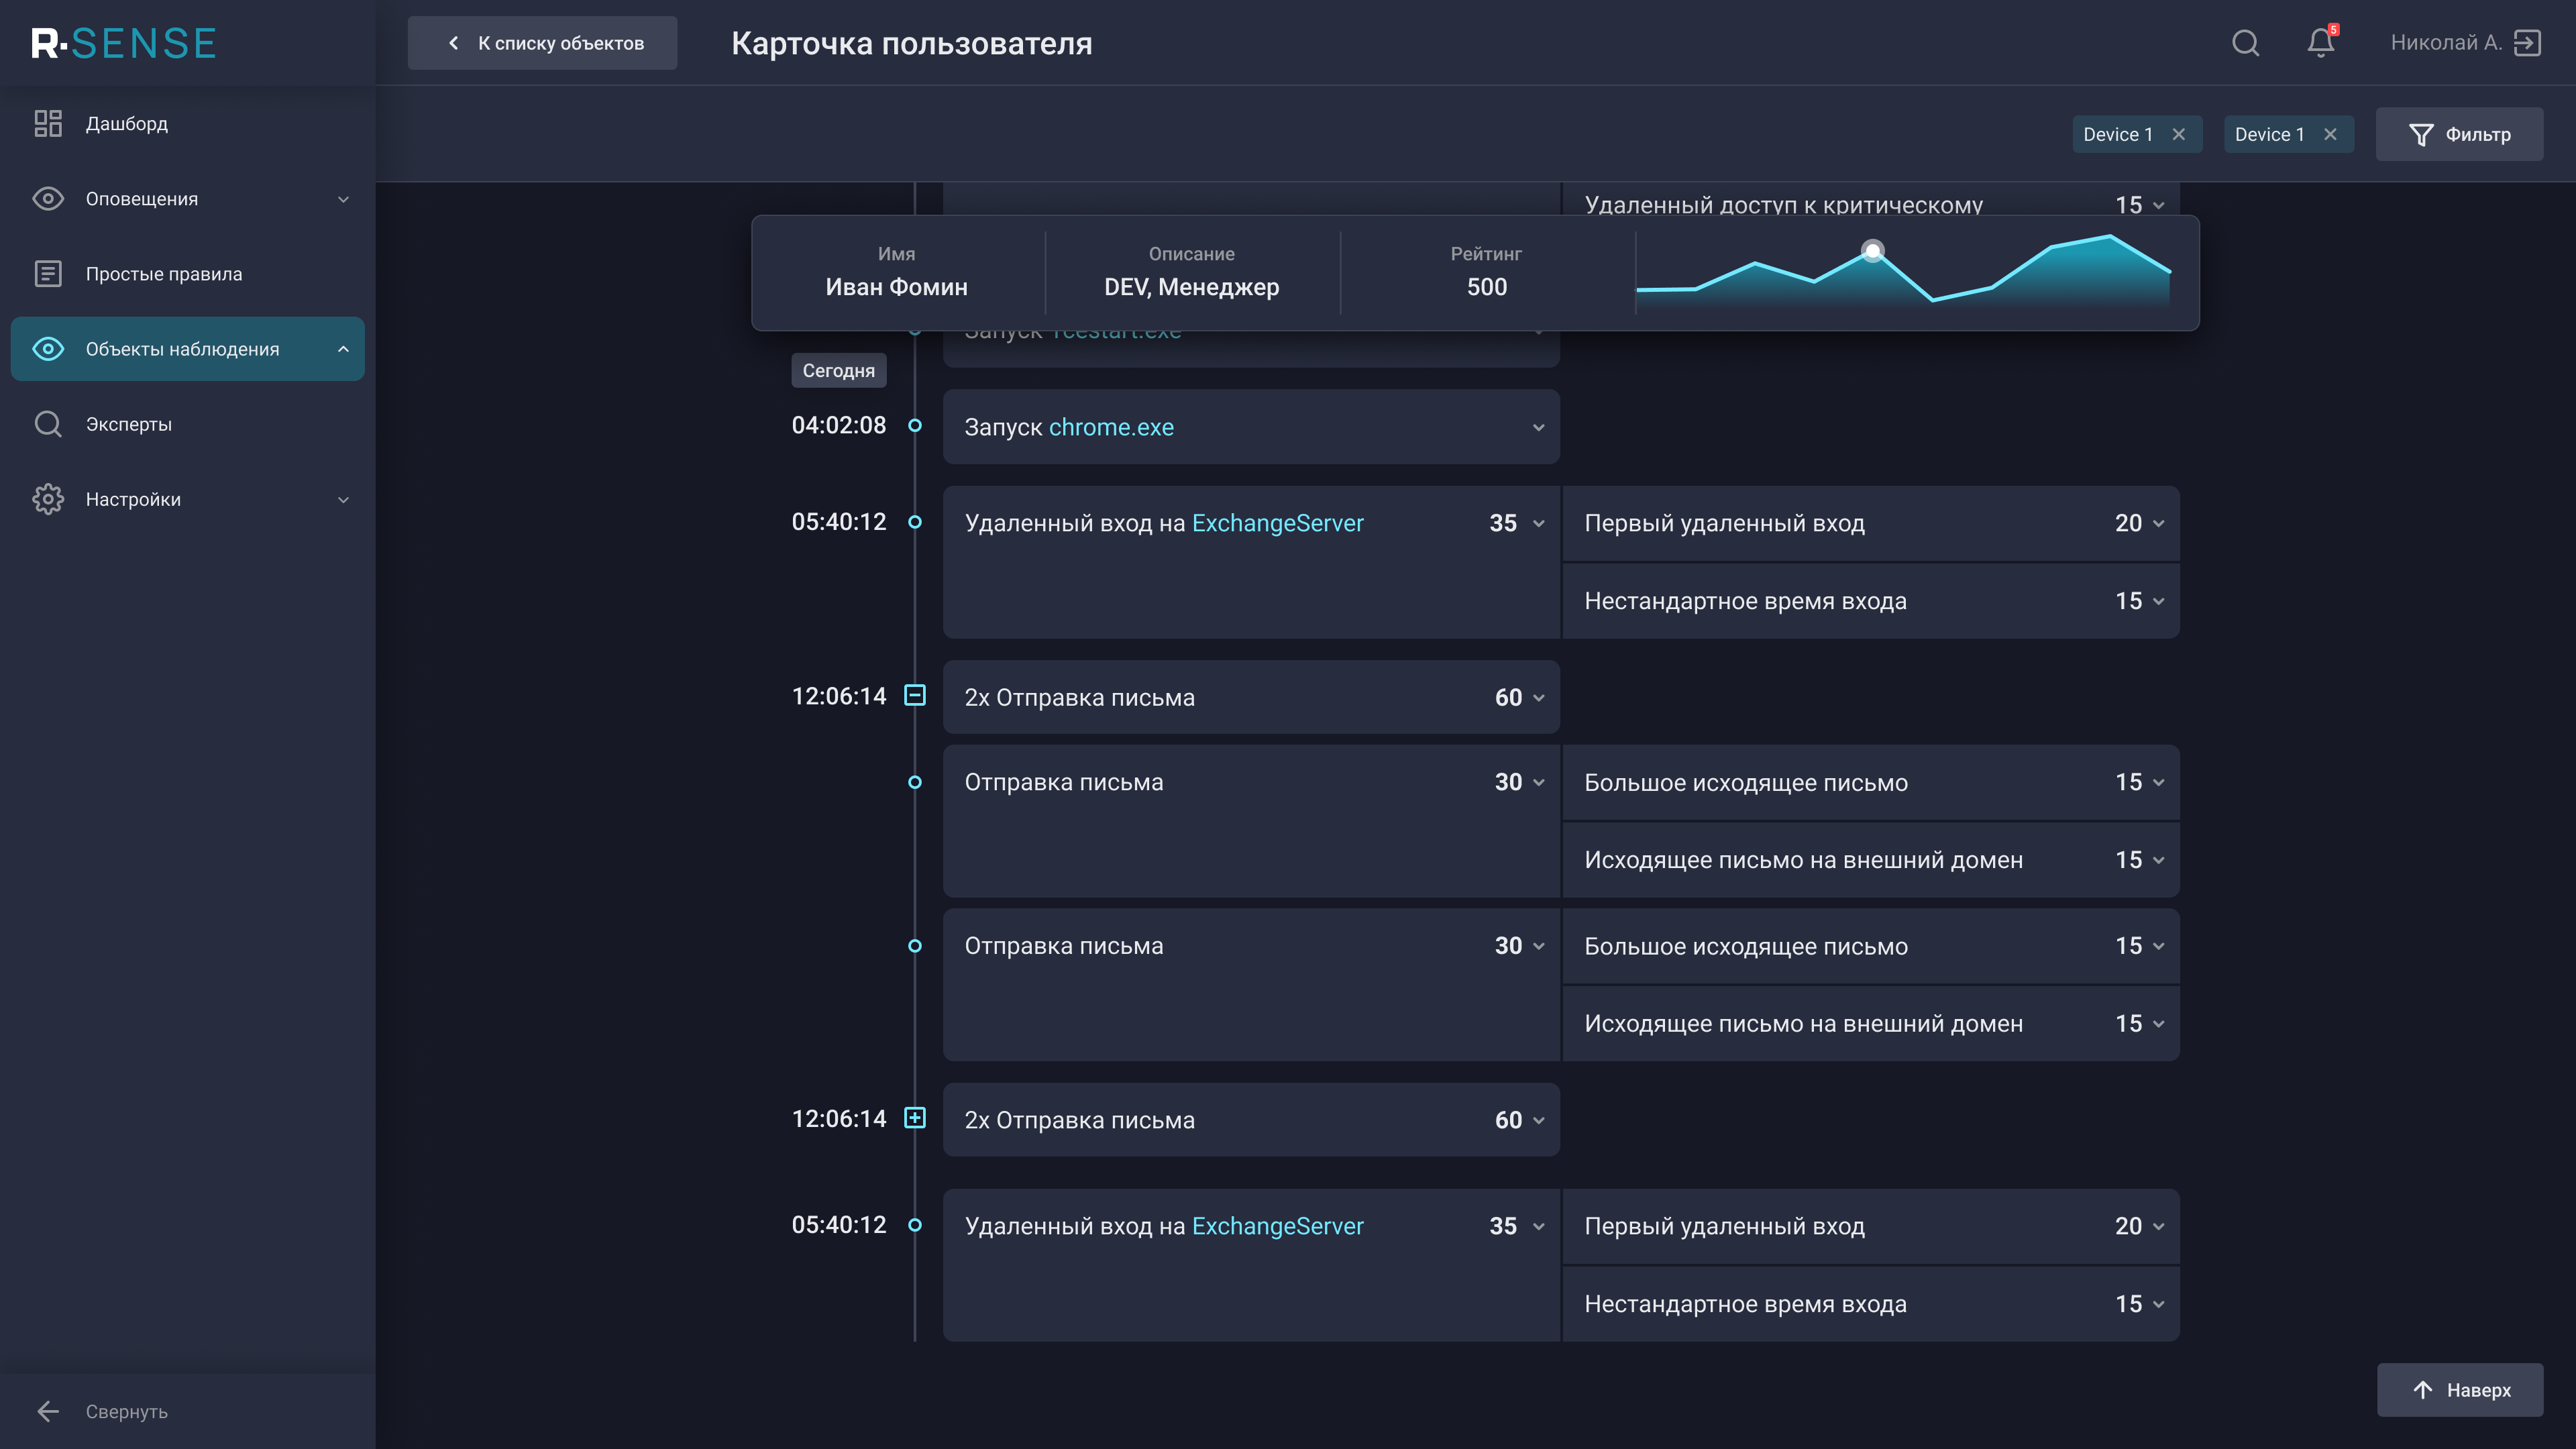Click the search magnifier icon in header
This screenshot has height=1449, width=2576.
click(2245, 43)
